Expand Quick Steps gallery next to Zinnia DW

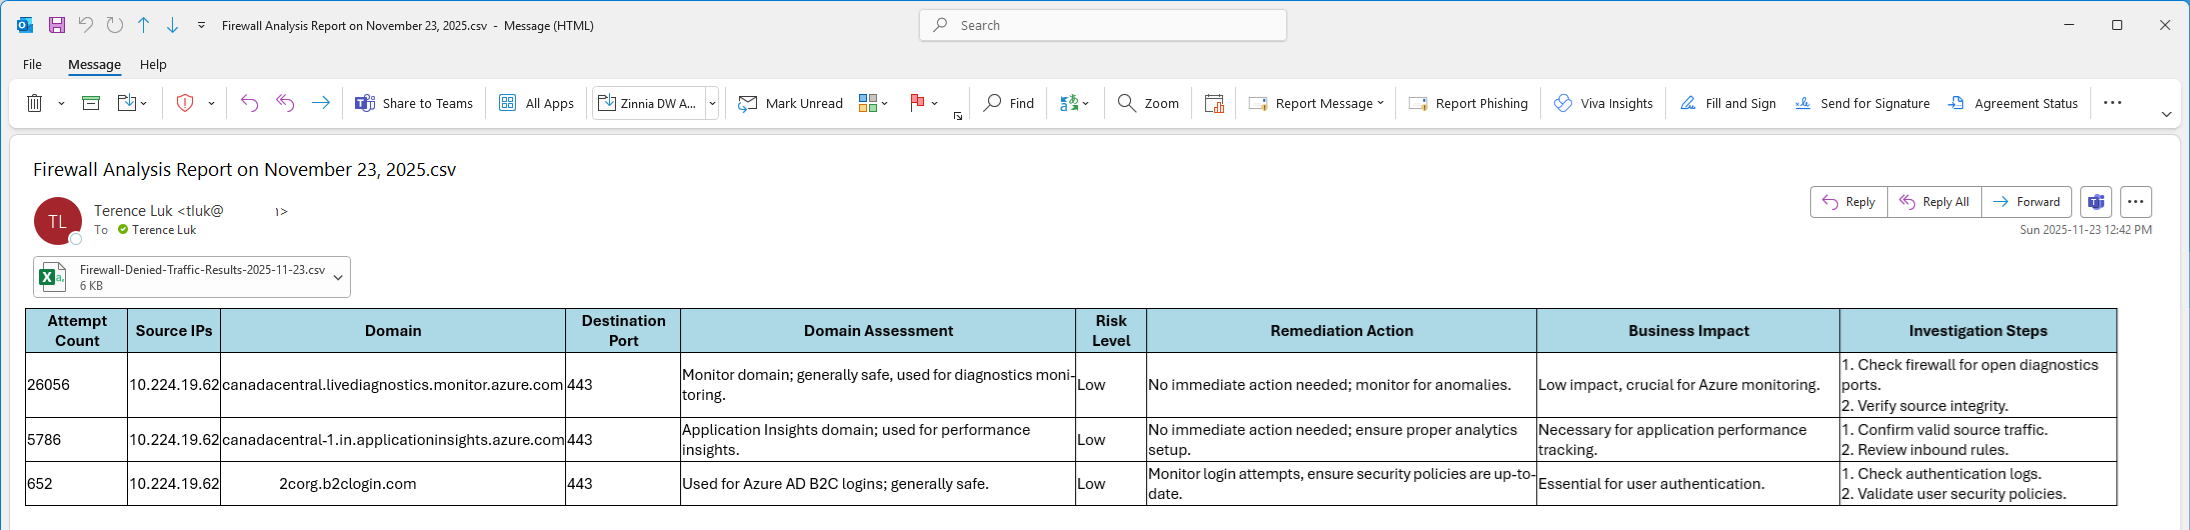tap(712, 103)
